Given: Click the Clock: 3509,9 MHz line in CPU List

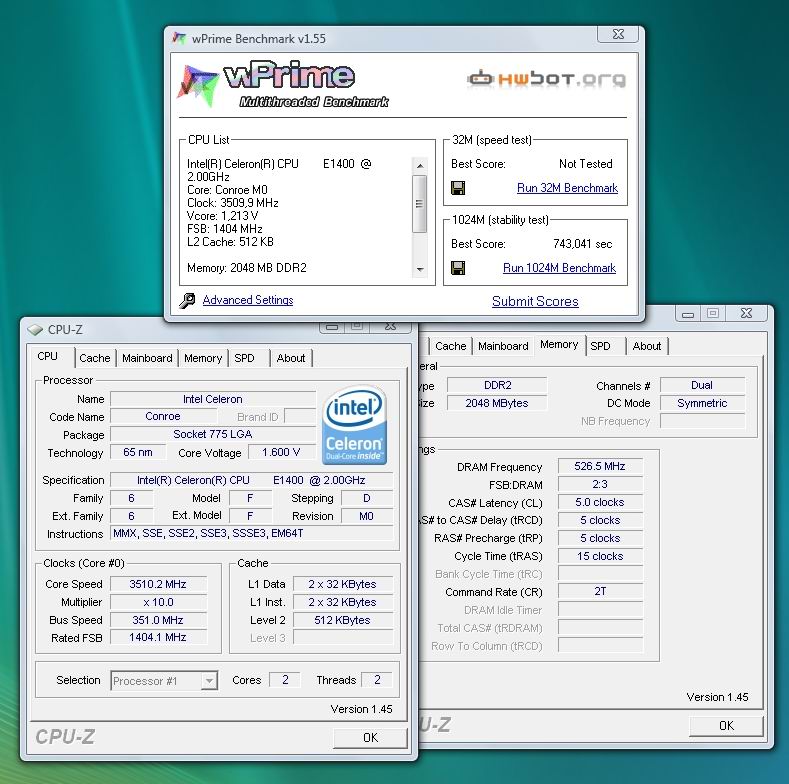Looking at the screenshot, I should (x=232, y=203).
